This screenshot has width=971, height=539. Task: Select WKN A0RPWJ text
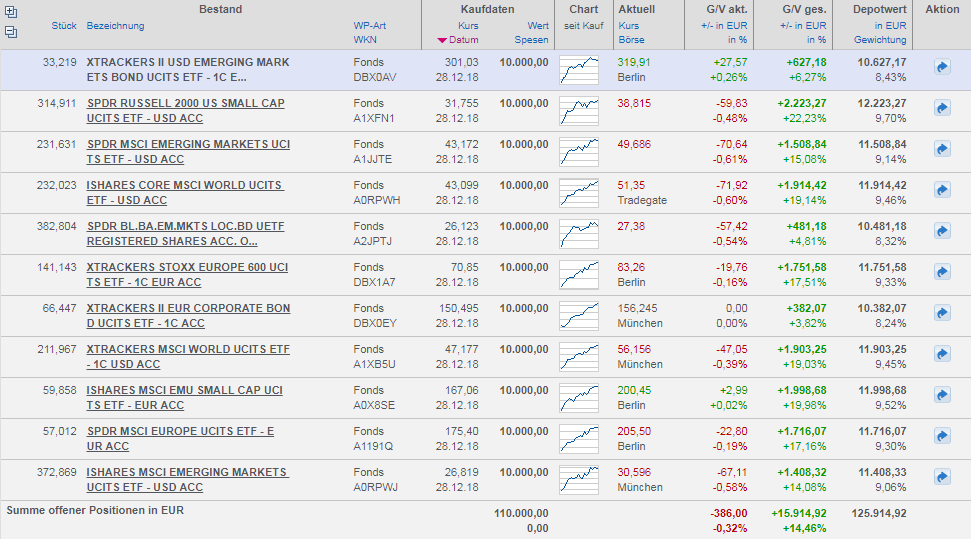(x=375, y=488)
